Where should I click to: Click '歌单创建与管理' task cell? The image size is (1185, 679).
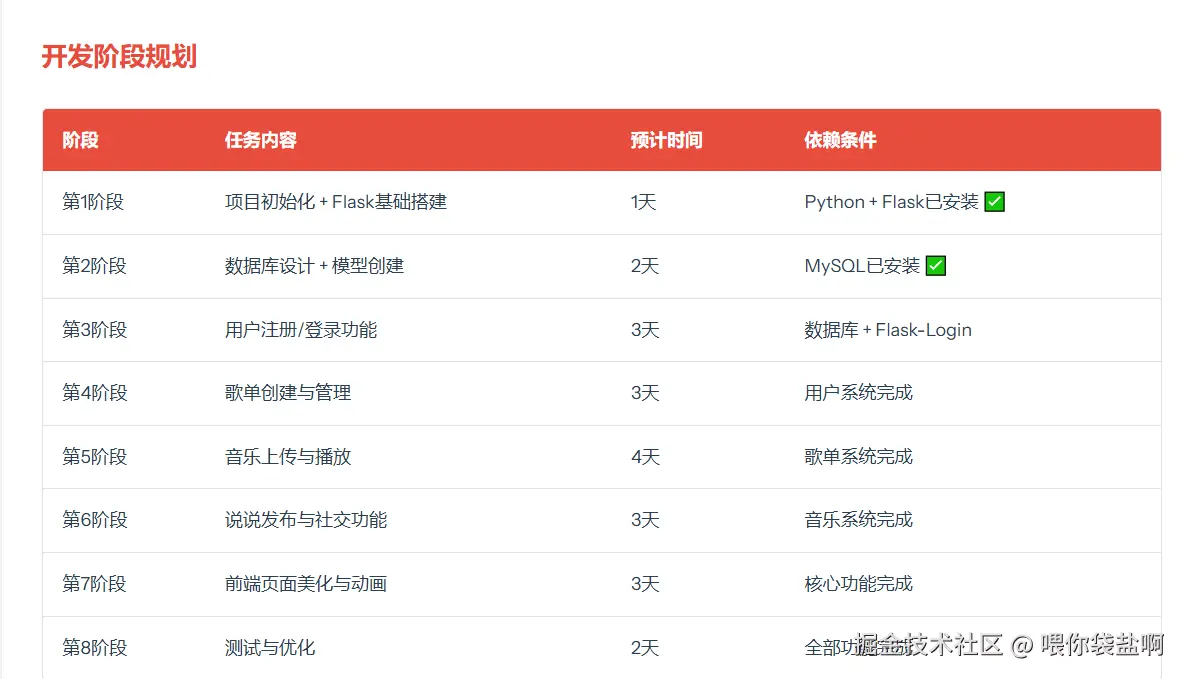click(x=288, y=393)
